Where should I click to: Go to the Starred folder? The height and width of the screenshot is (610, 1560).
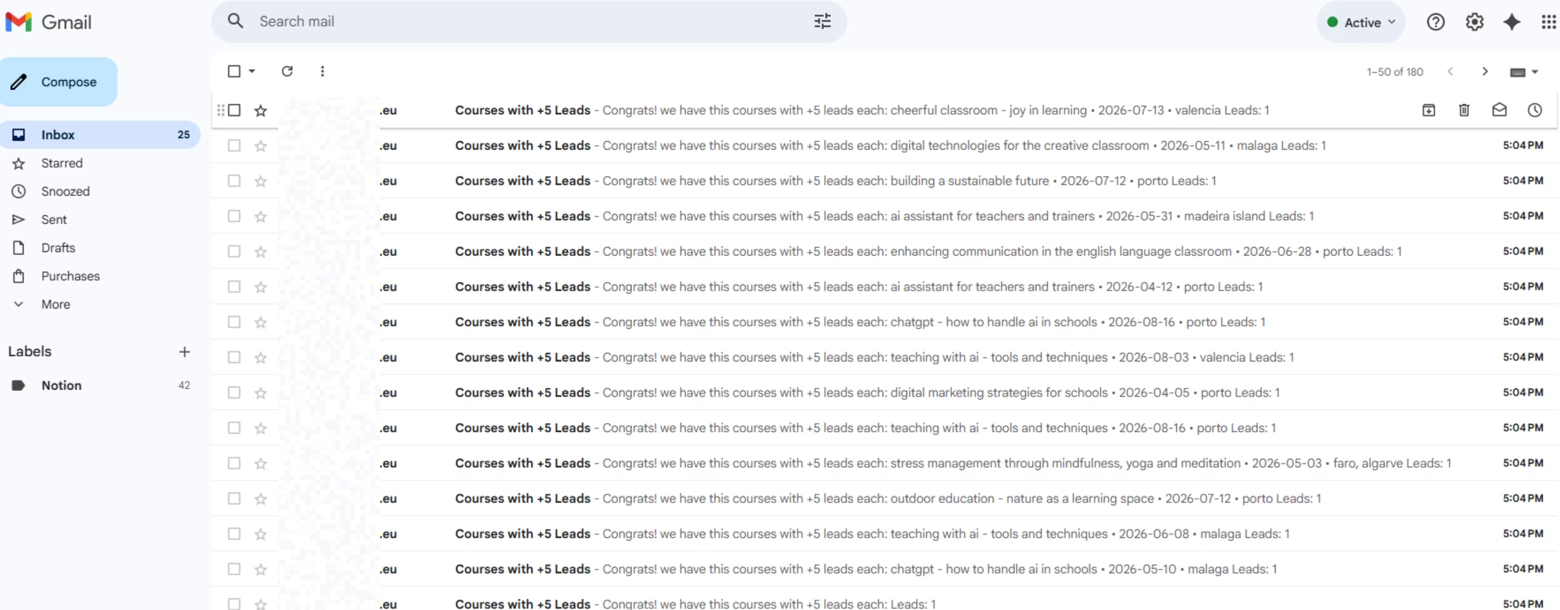coord(62,163)
